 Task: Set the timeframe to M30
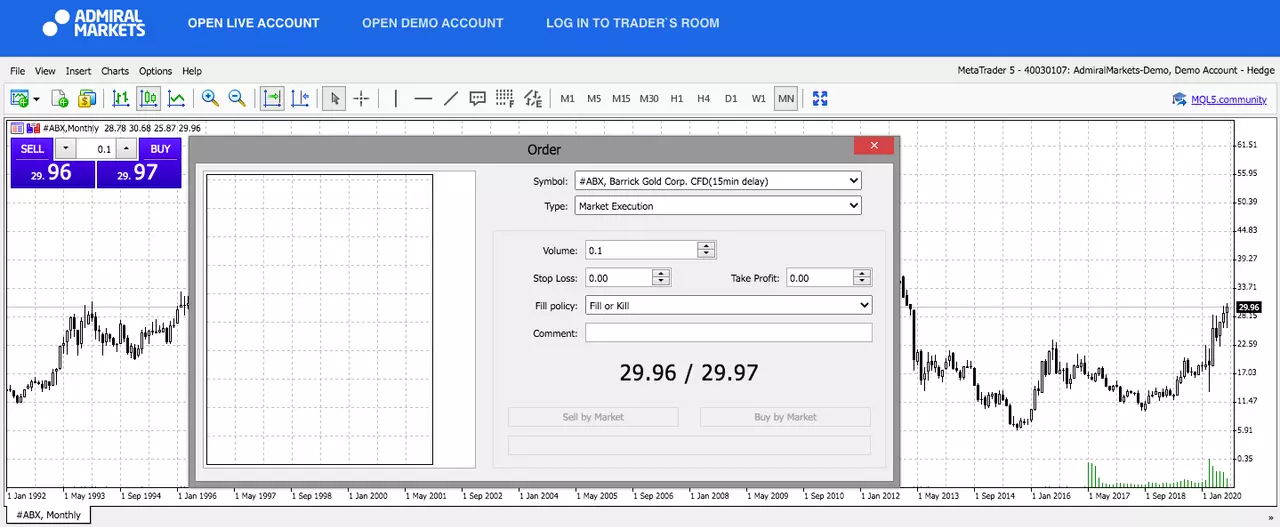point(649,99)
